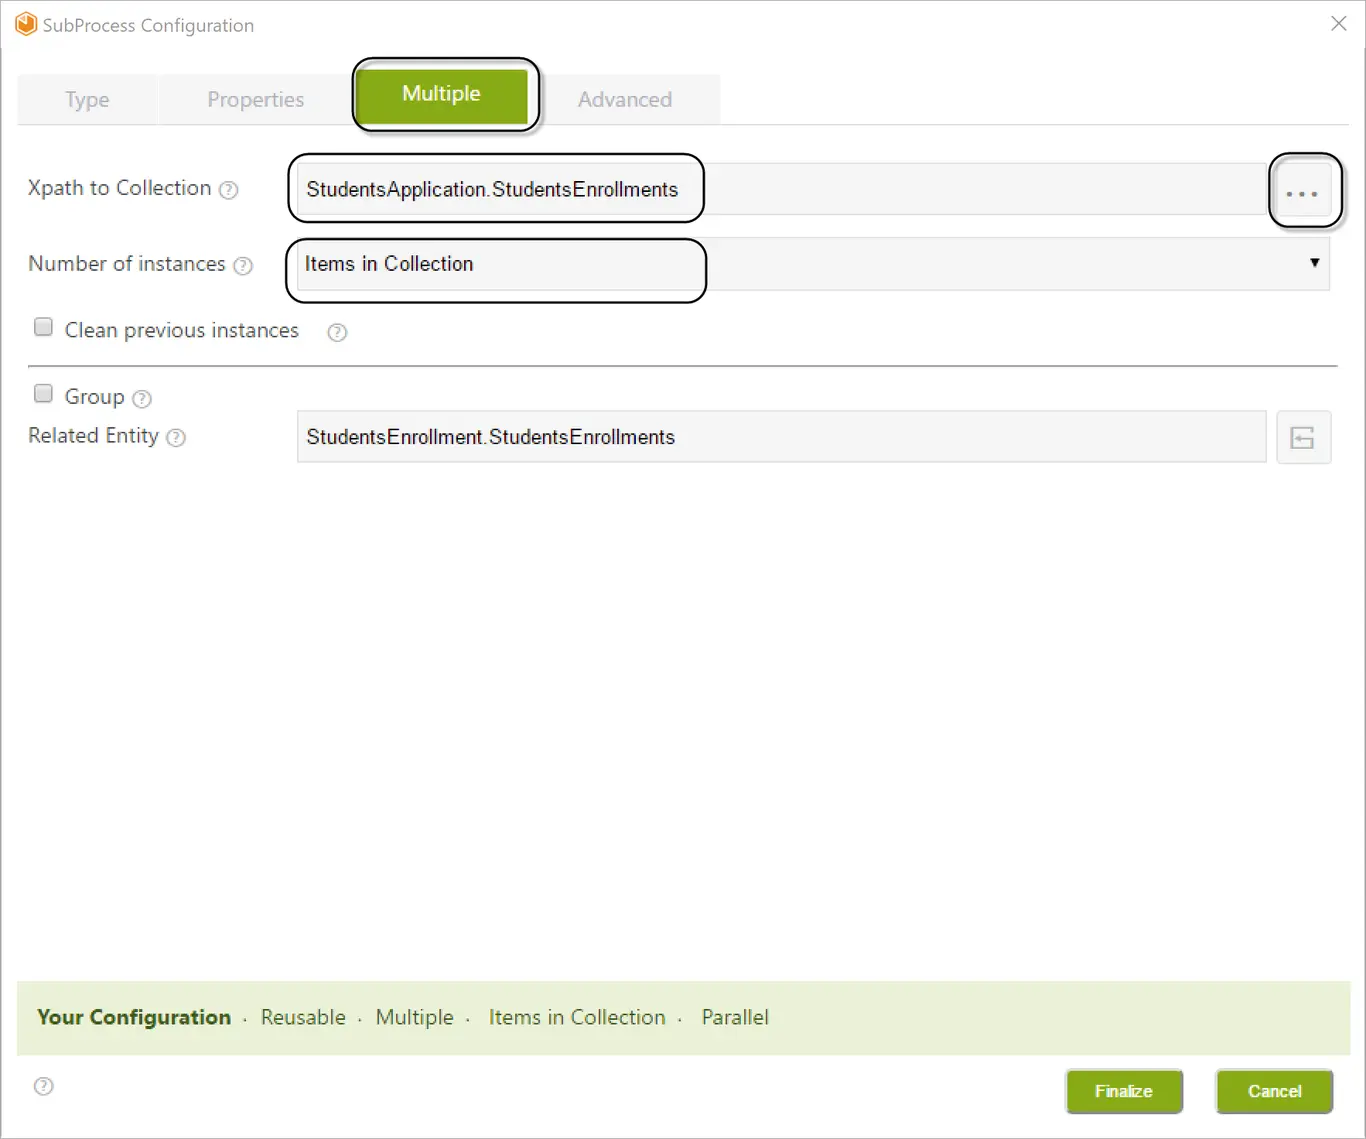Screen dimensions: 1366x1139
Task: Click the Finalize button
Action: tap(1124, 1091)
